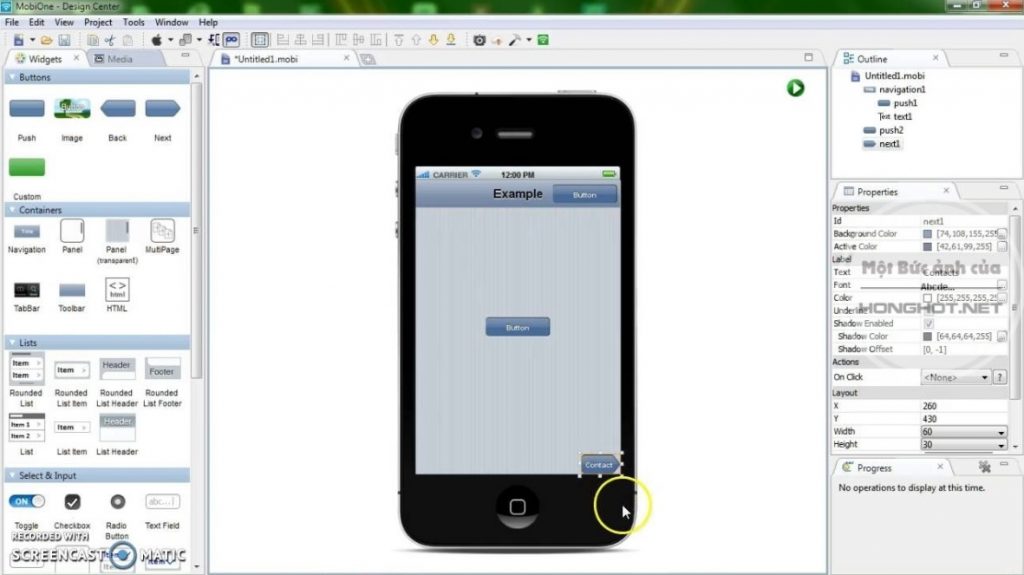Collapse the Lists widget section
Viewport: 1024px width, 575px height.
point(12,342)
